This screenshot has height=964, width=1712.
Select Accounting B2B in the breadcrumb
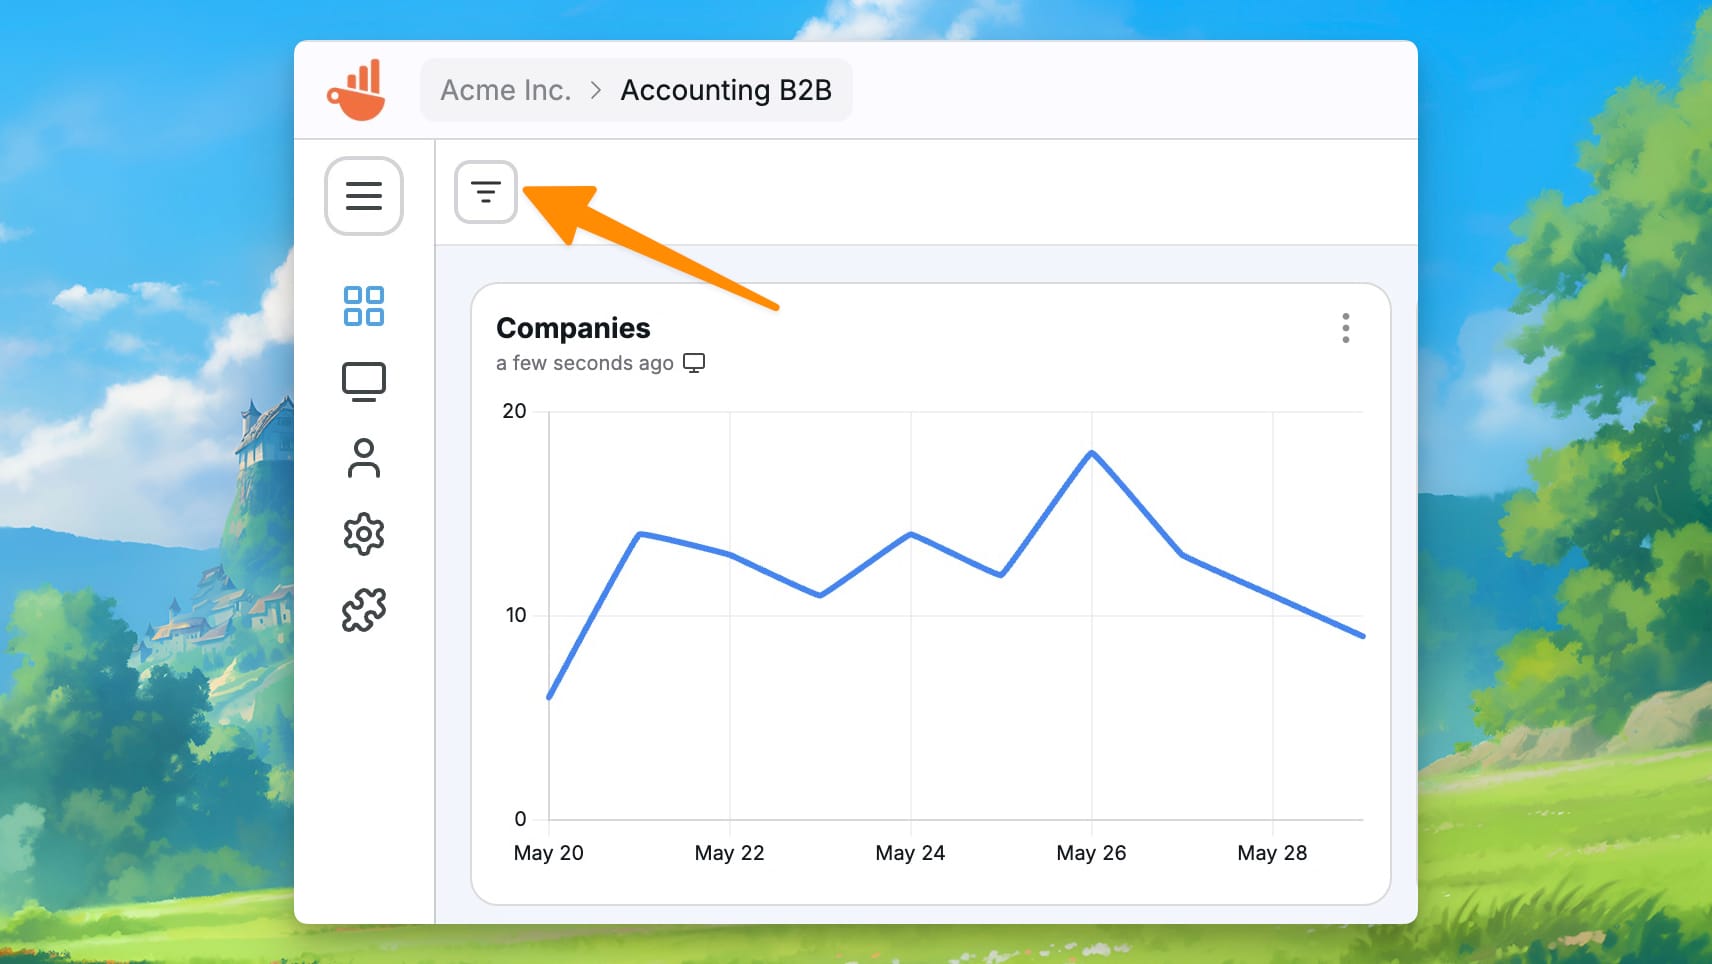(726, 90)
